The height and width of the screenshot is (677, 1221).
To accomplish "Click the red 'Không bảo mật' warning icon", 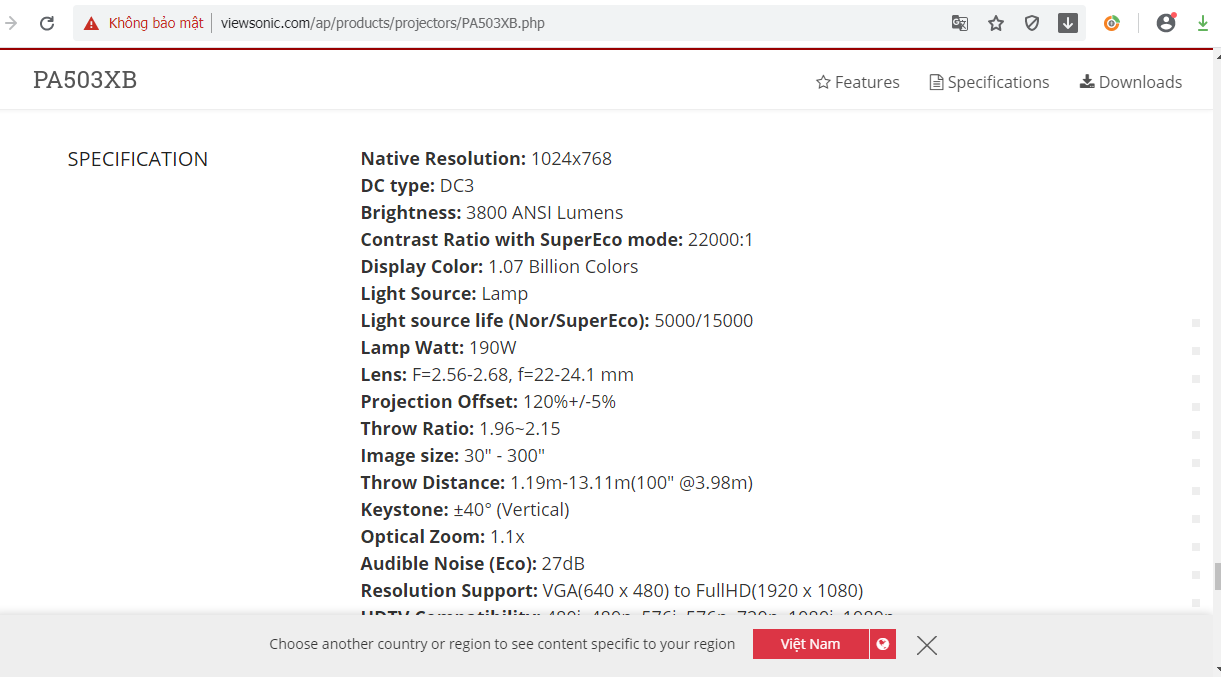I will point(92,23).
